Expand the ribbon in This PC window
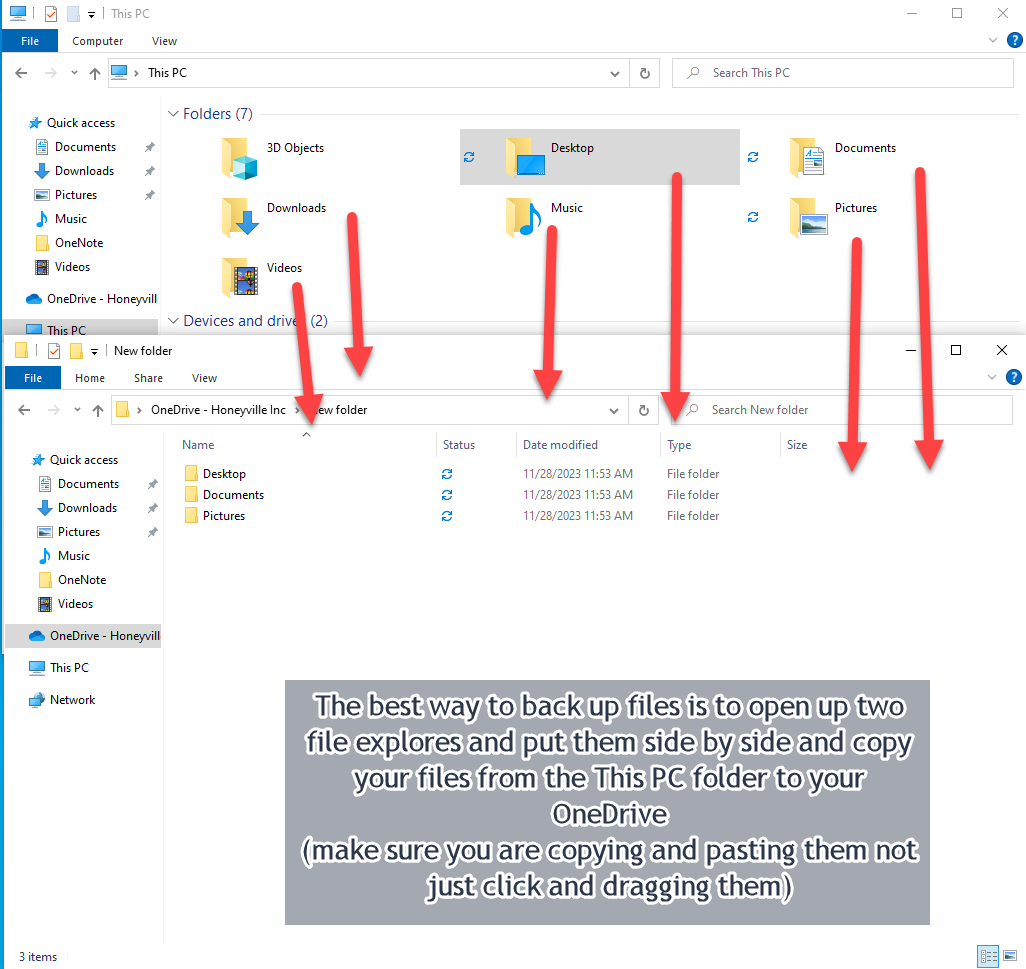The image size is (1026, 969). pos(993,41)
